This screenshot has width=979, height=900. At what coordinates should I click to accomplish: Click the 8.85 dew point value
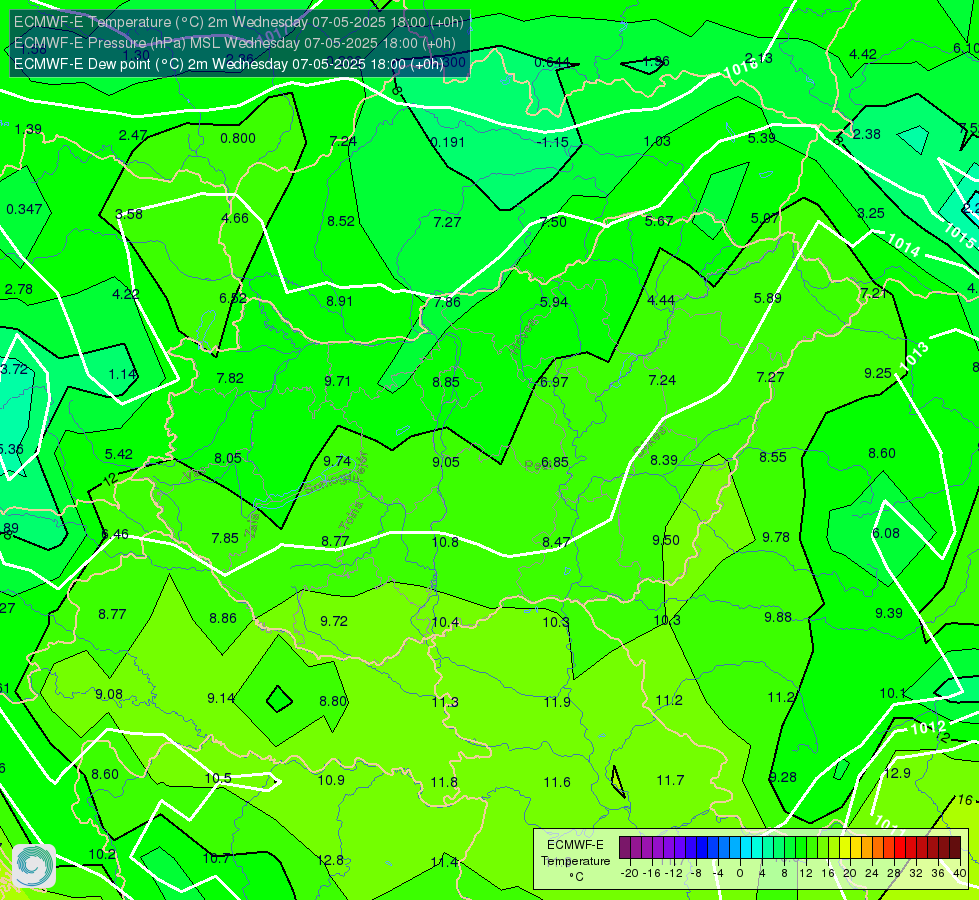coord(446,382)
